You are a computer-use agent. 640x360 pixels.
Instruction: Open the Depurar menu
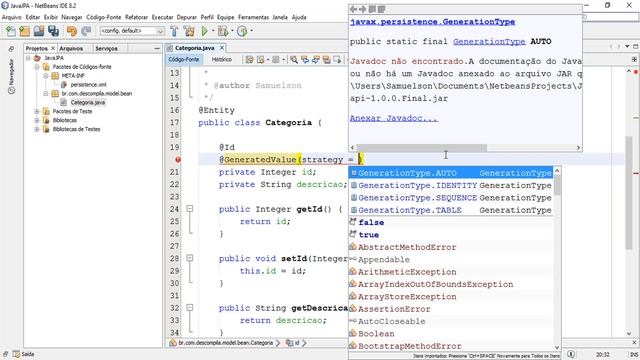coord(187,17)
